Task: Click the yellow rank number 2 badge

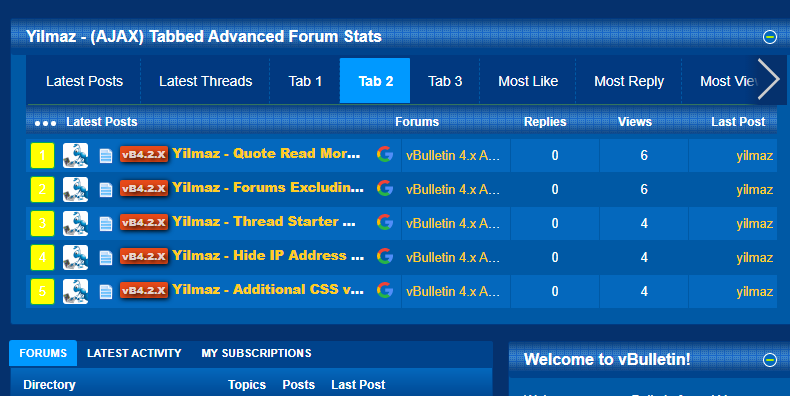Action: pos(42,189)
